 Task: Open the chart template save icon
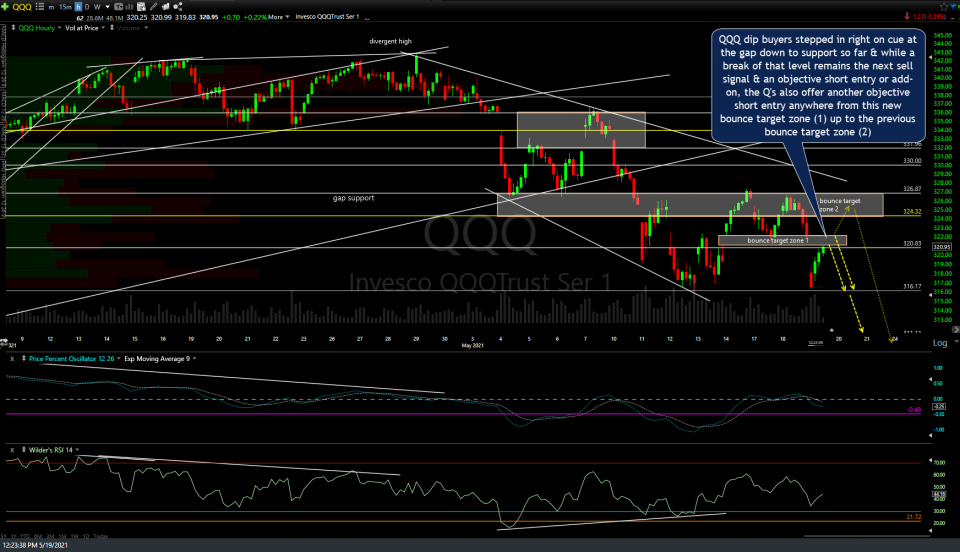pyautogui.click(x=141, y=7)
